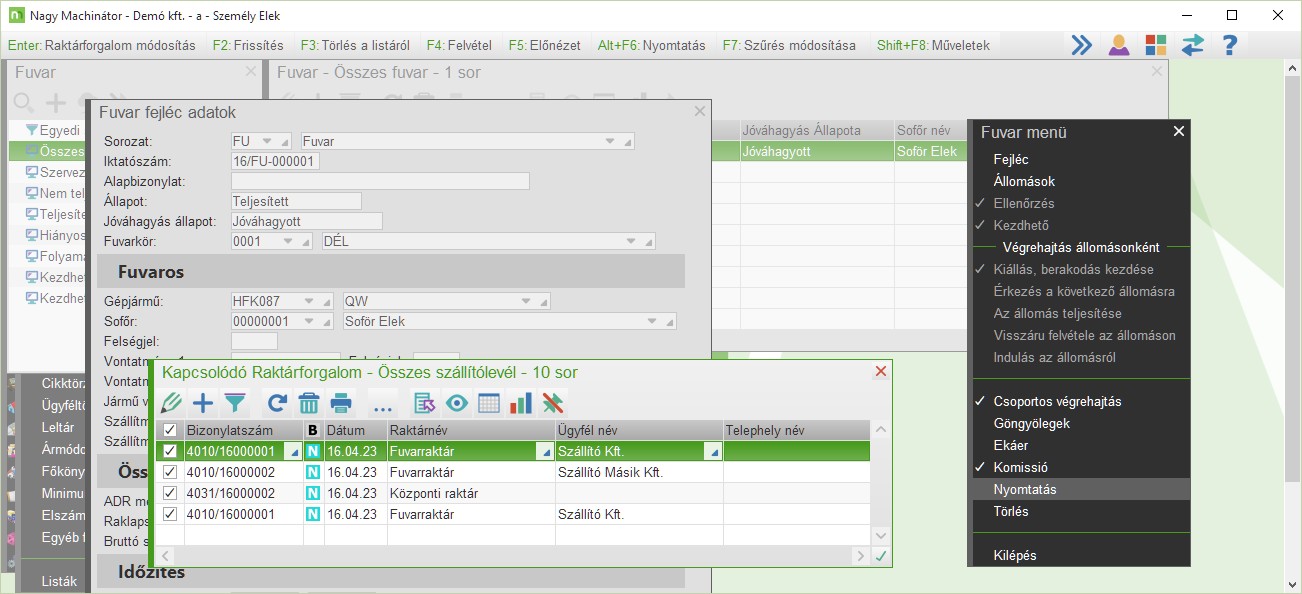Click the N icon in the 4031/16000002 row
The height and width of the screenshot is (594, 1302).
coord(313,493)
